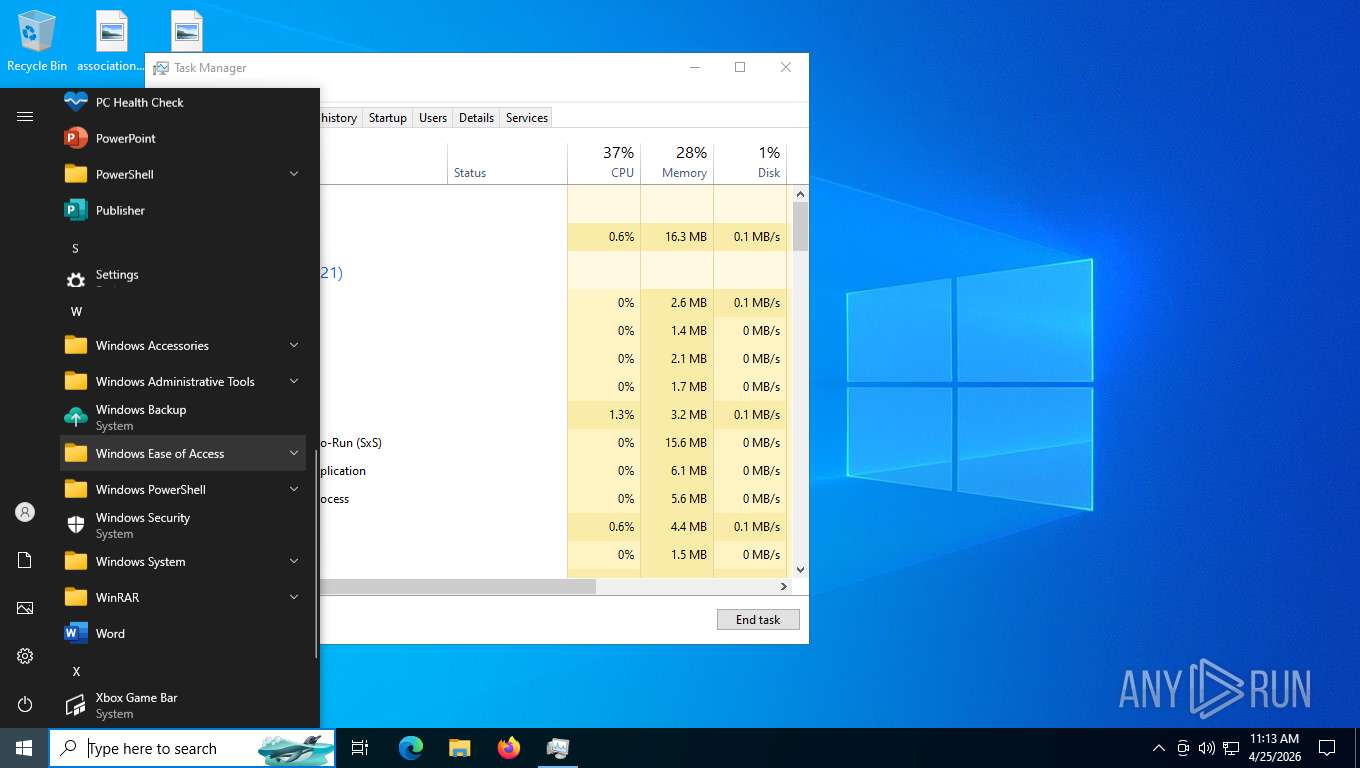Open Windows System folder
The image size is (1360, 768).
point(184,561)
